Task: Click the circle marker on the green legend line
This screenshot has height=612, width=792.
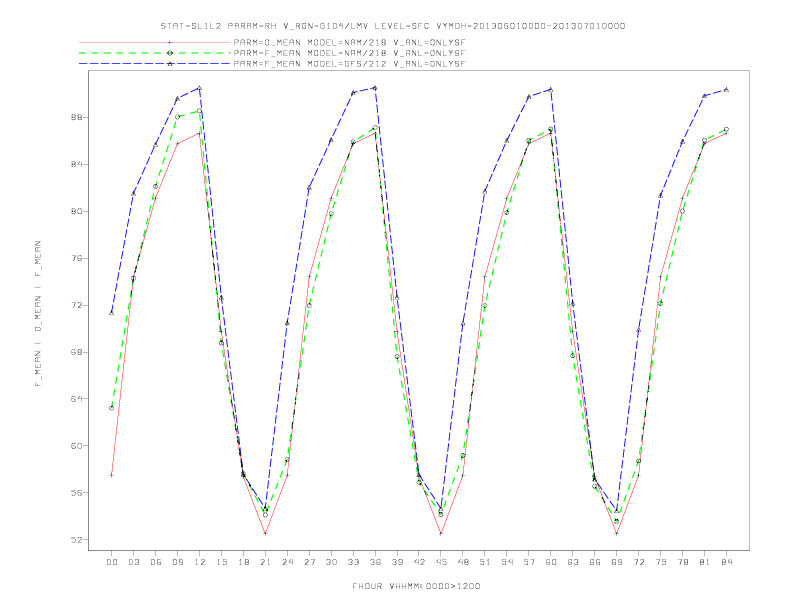Action: pos(170,53)
